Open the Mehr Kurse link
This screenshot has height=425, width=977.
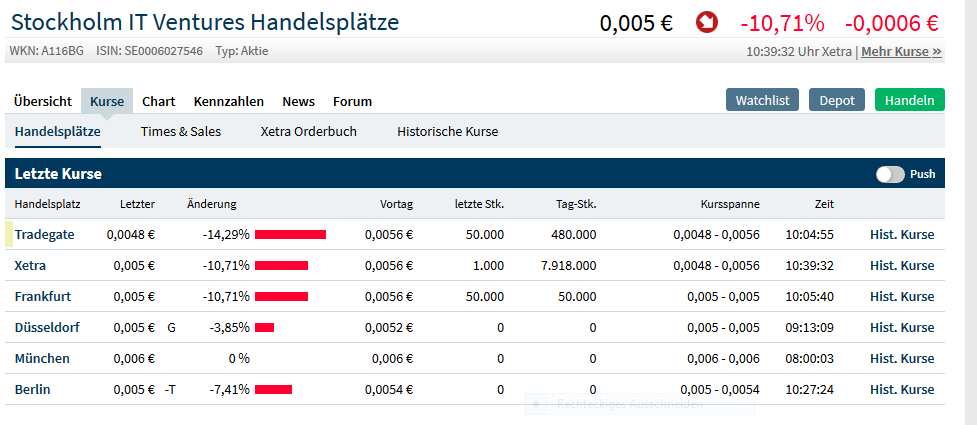click(x=901, y=51)
